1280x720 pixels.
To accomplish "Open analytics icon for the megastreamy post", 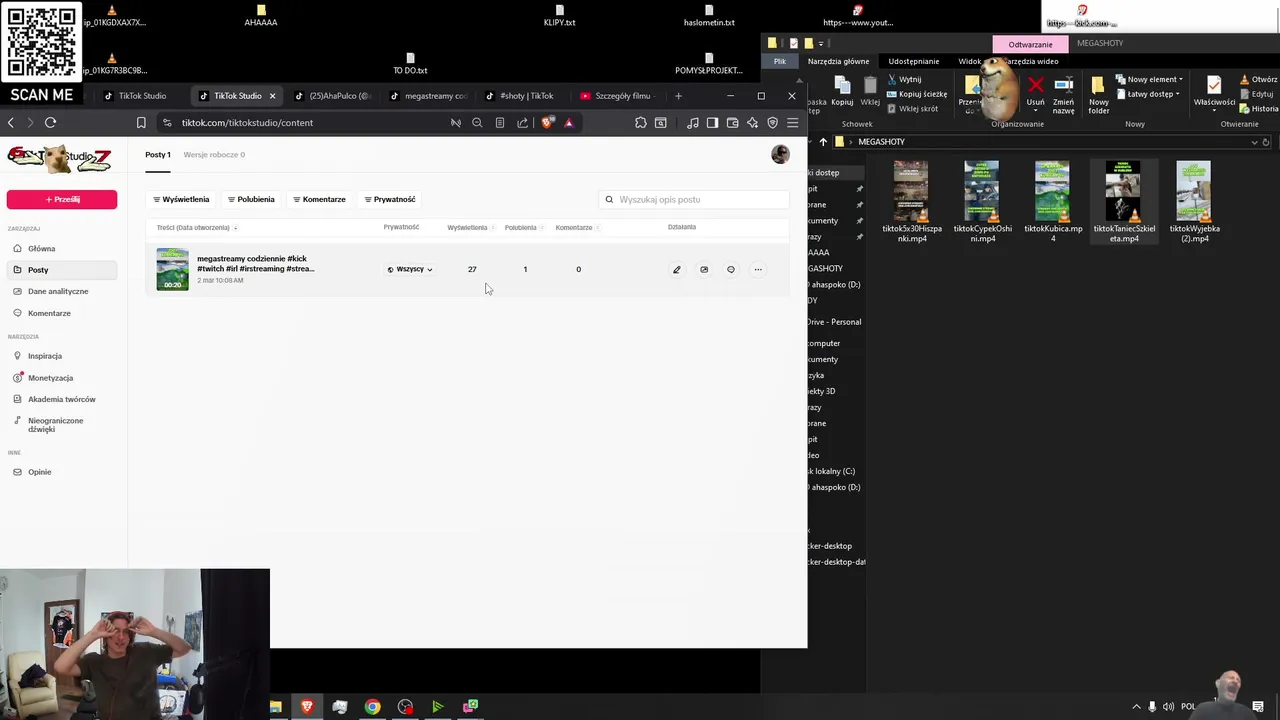I will (x=704, y=269).
